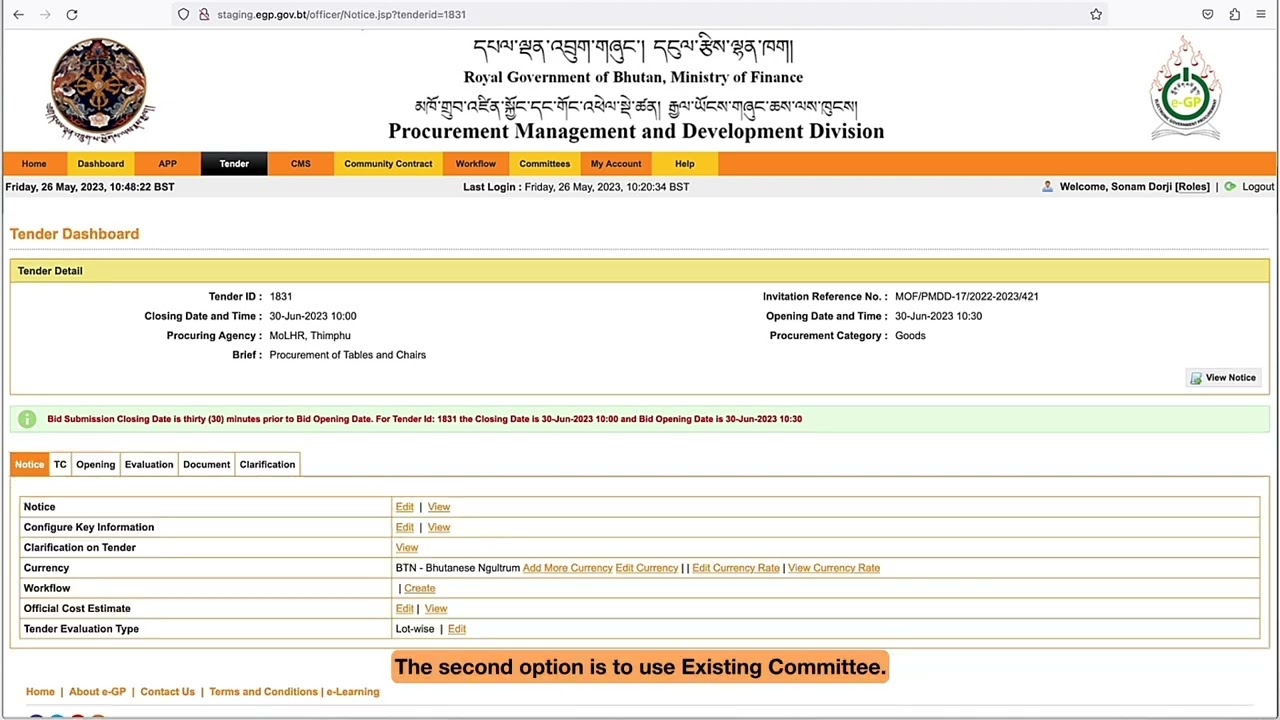Click the Lot-wise evaluation type text
Screen dimensions: 1280x720
click(x=415, y=629)
